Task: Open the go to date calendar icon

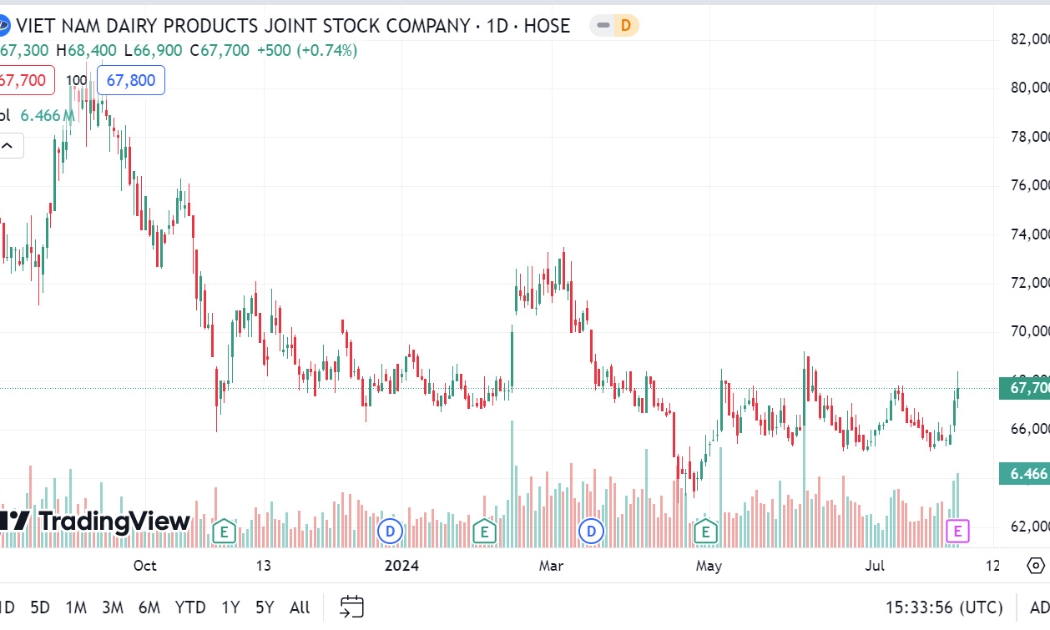Action: [352, 607]
